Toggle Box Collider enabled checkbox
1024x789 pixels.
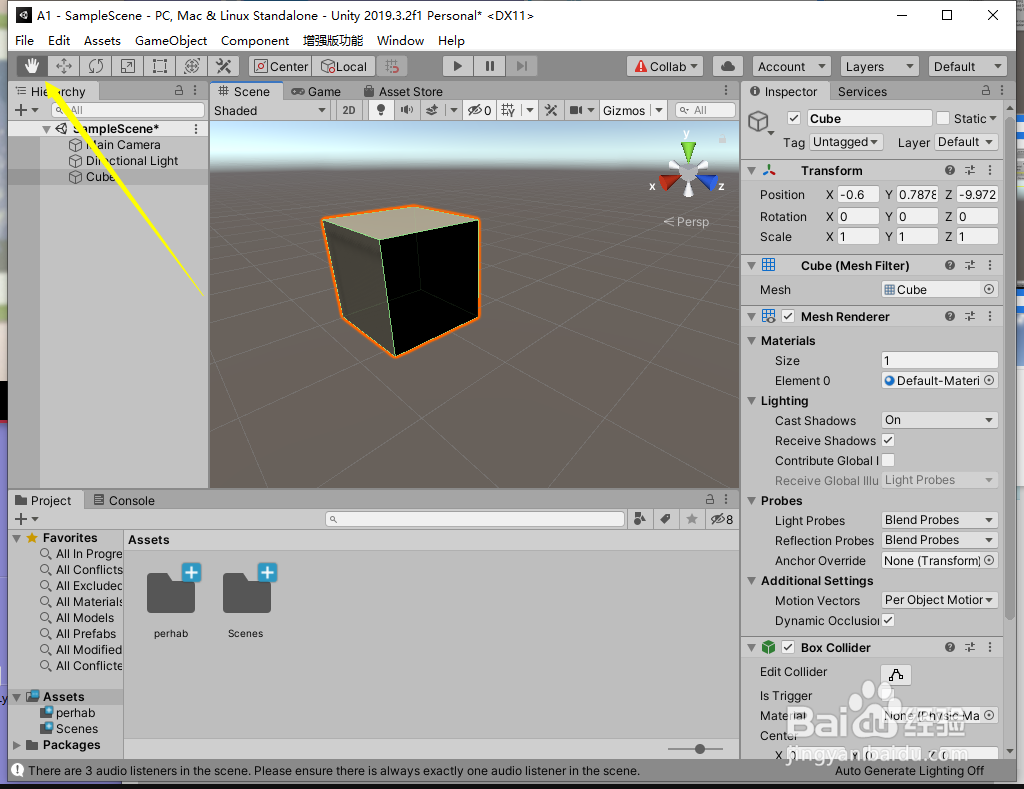pyautogui.click(x=788, y=647)
